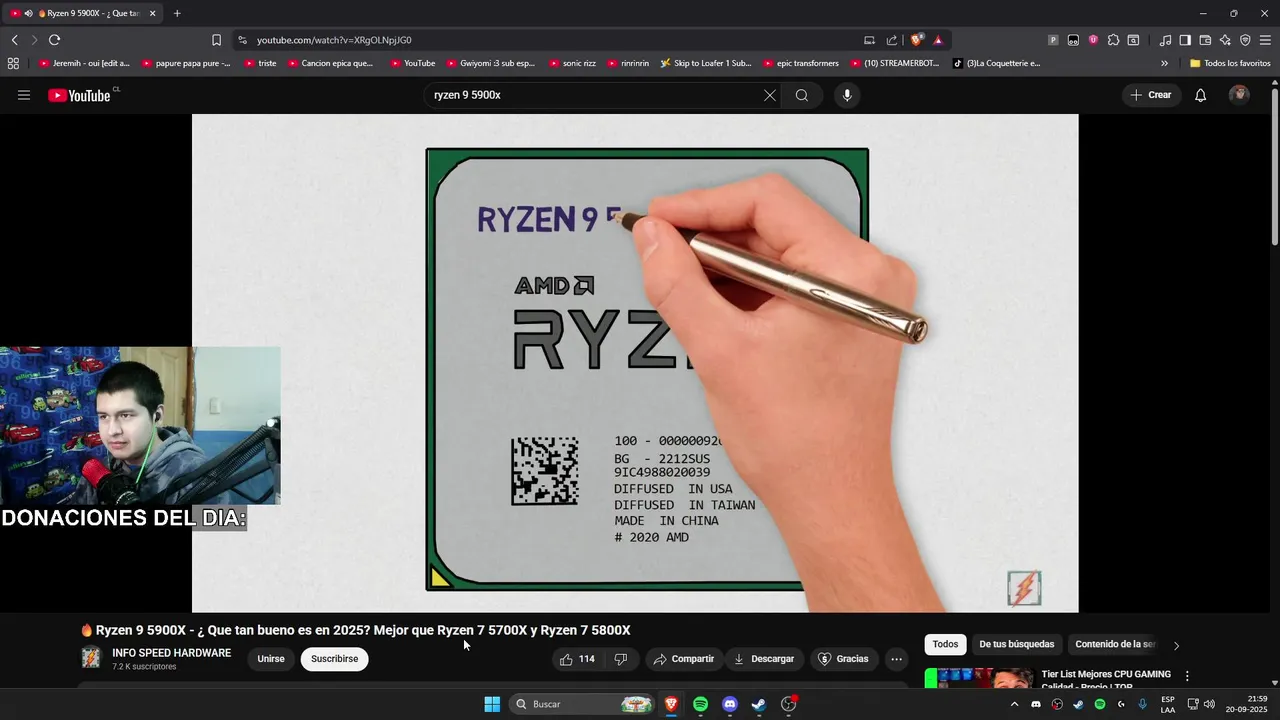Open more actions ellipsis under video
This screenshot has height=720, width=1280.
pos(896,659)
